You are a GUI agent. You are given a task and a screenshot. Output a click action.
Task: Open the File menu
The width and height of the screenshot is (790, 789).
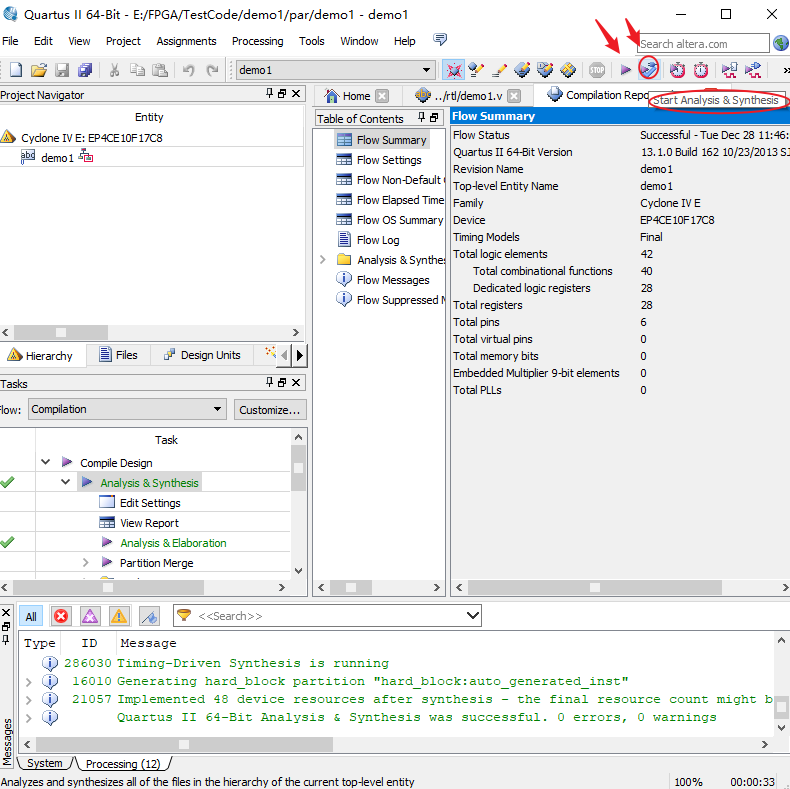(x=10, y=41)
